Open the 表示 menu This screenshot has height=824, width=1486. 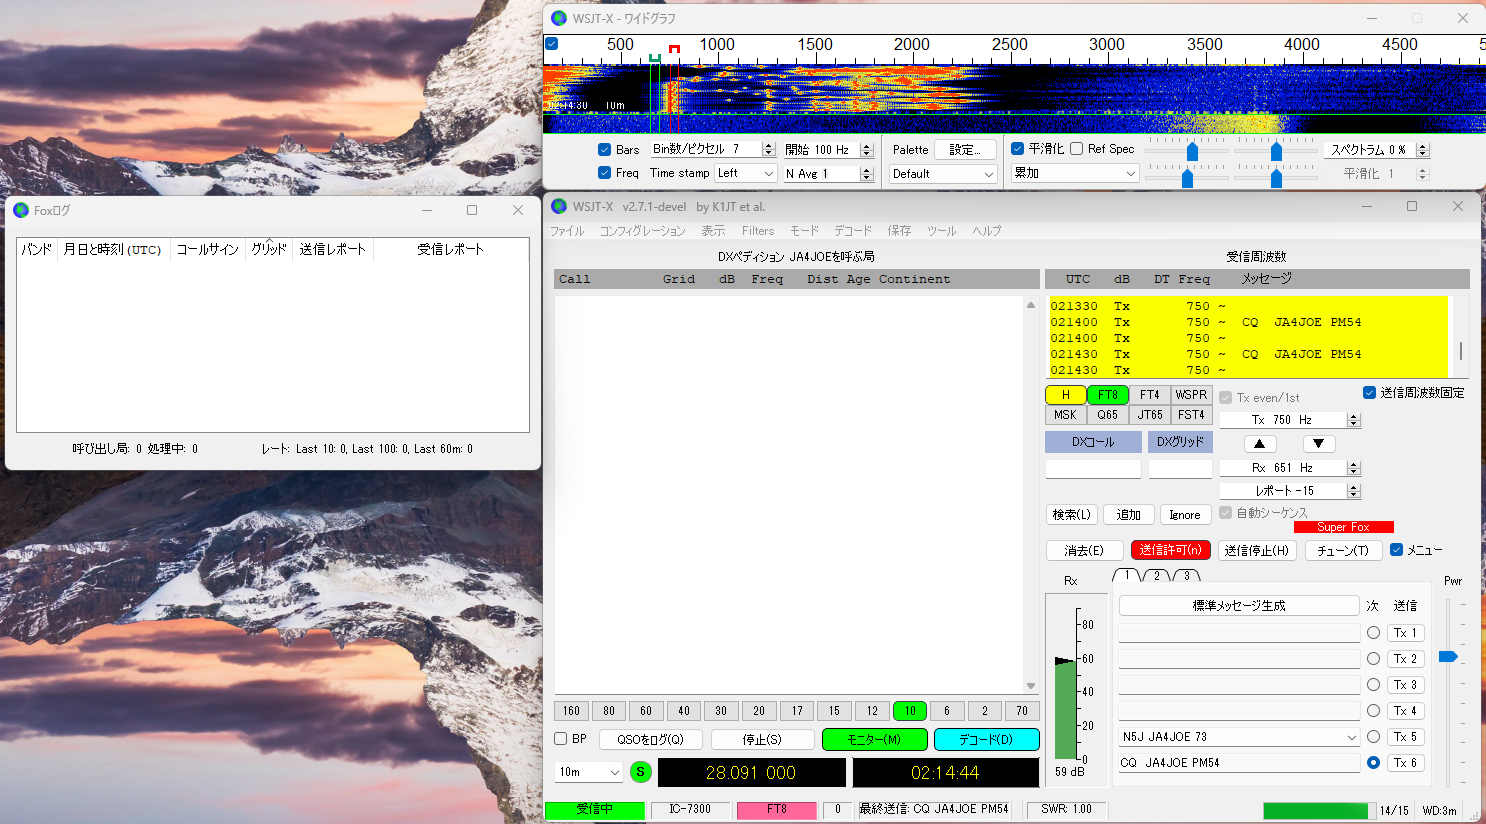(713, 231)
